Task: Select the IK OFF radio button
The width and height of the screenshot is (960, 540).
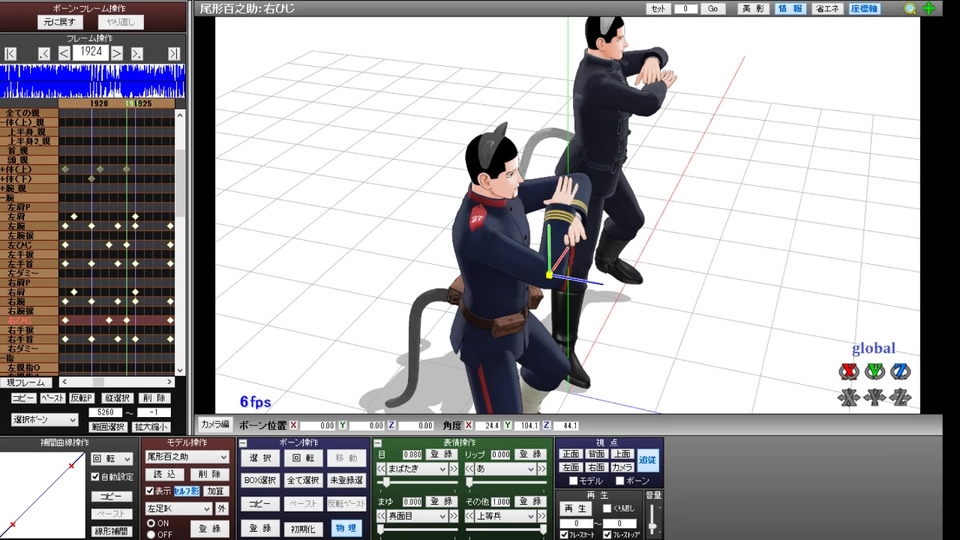Action: point(151,534)
